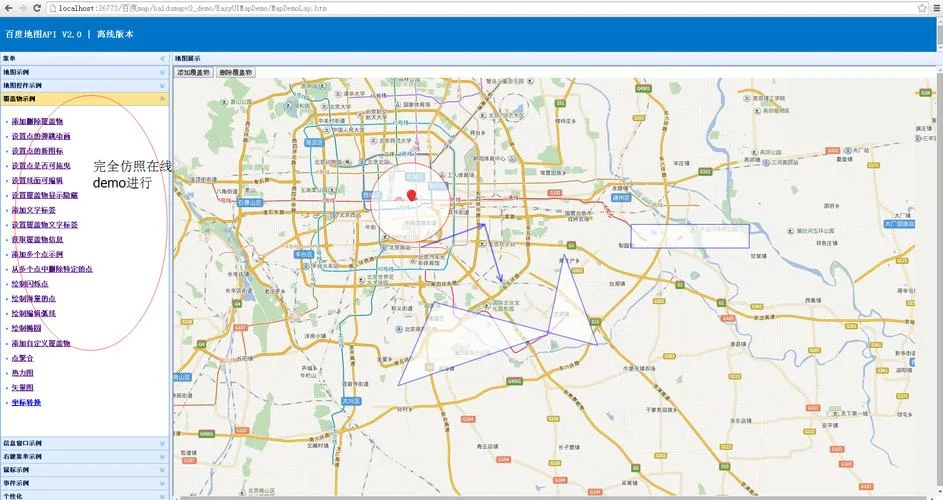Click the 大兴区 district label on map
943x500 pixels.
351,401
